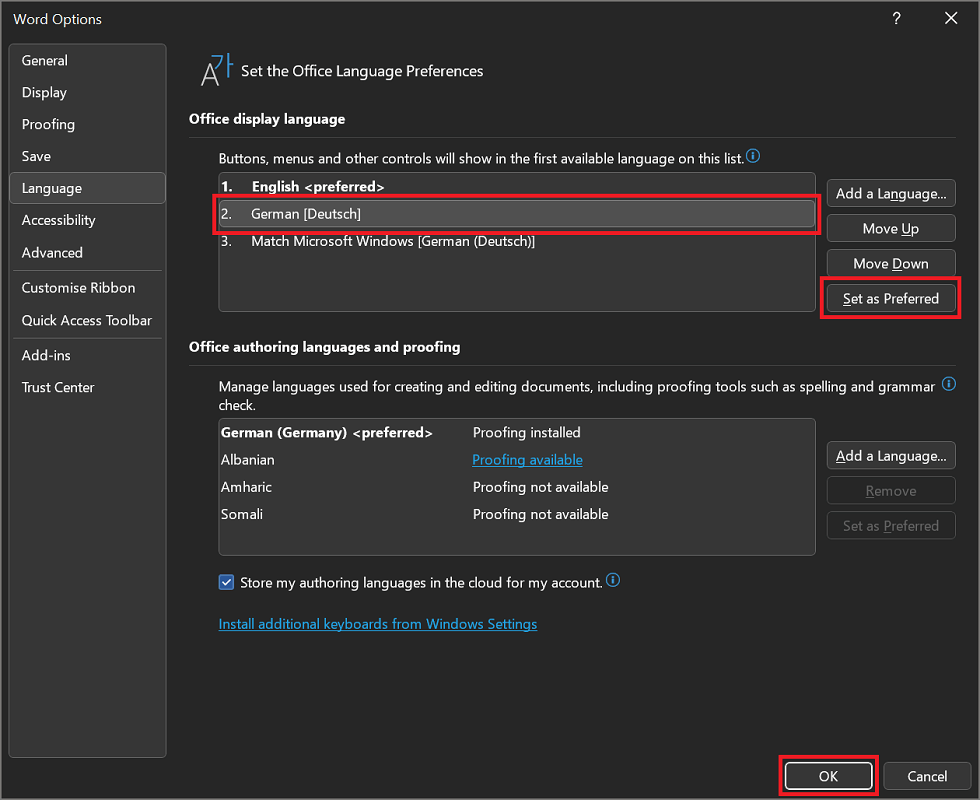Click Proofing installed status for German
Image resolution: width=980 pixels, height=800 pixels.
click(526, 432)
